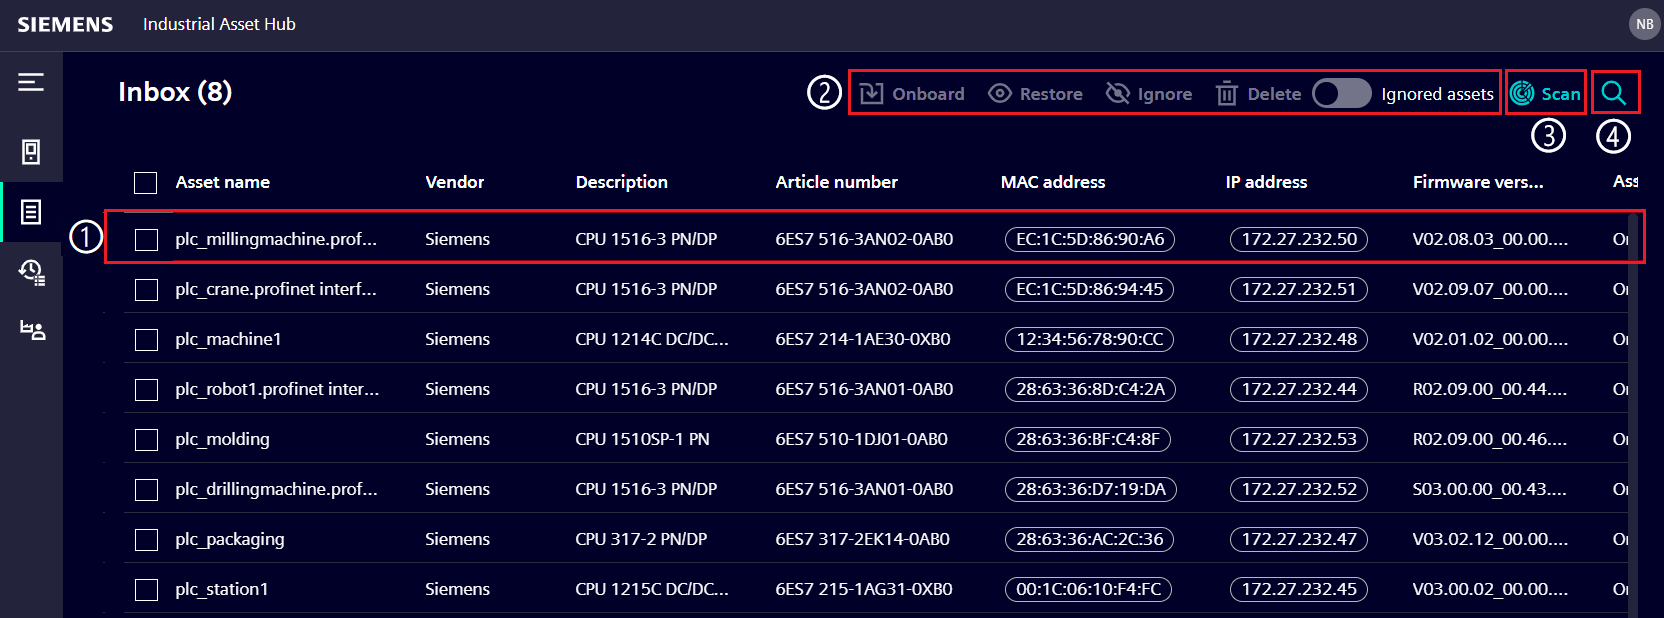
Task: Open the NB user avatar menu
Action: coord(1644,24)
